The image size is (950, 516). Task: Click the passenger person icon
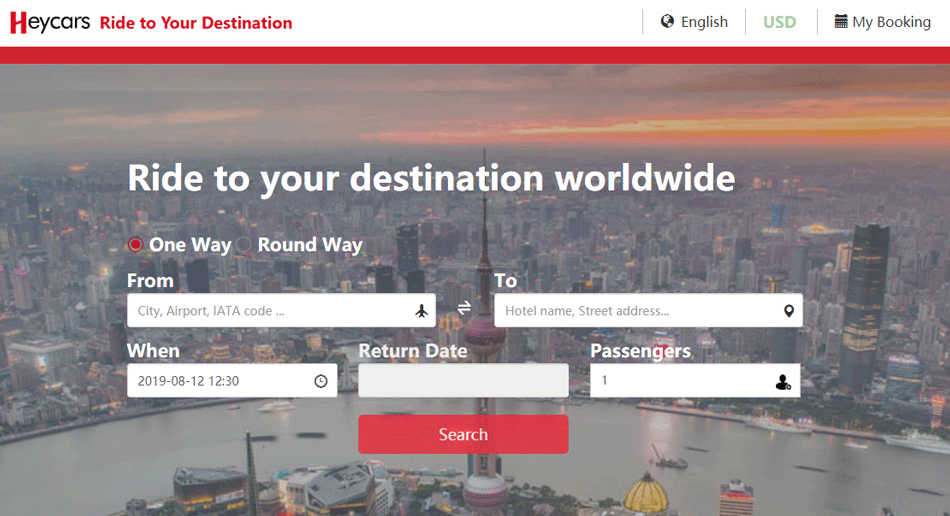click(x=783, y=382)
